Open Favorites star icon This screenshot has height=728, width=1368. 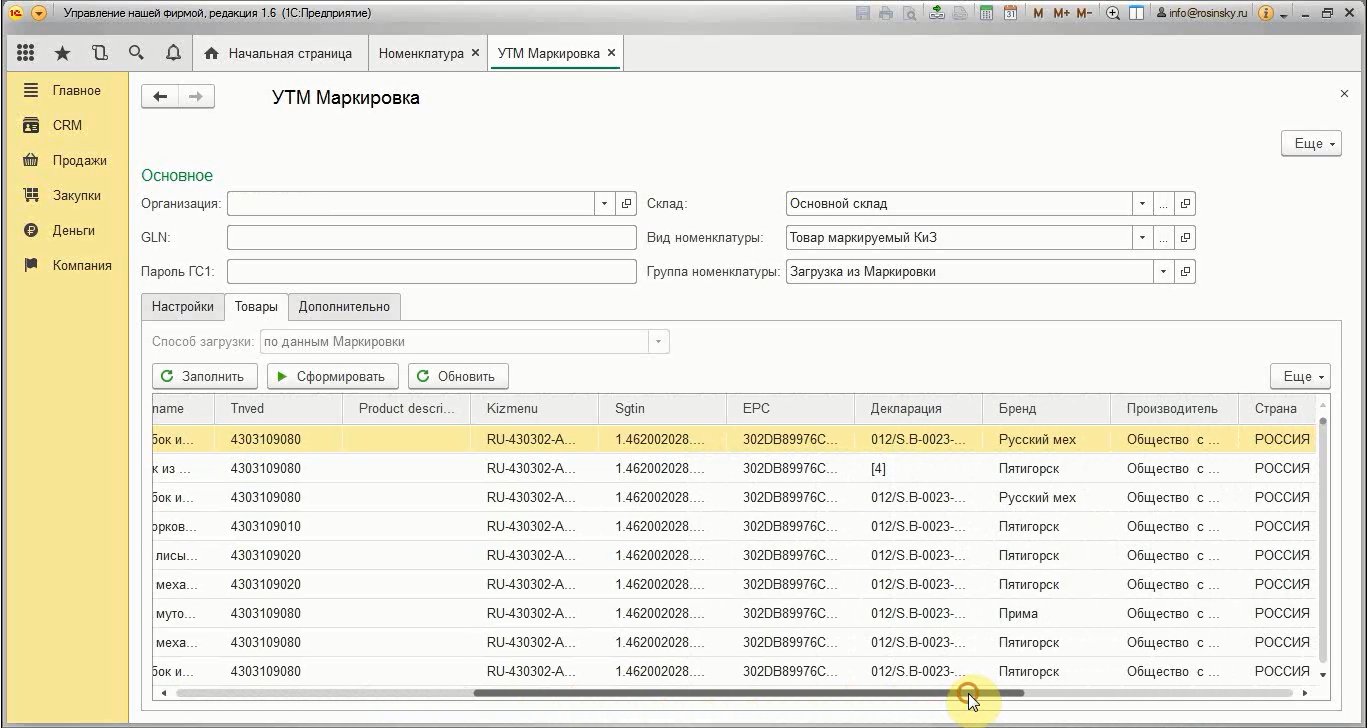tap(62, 53)
